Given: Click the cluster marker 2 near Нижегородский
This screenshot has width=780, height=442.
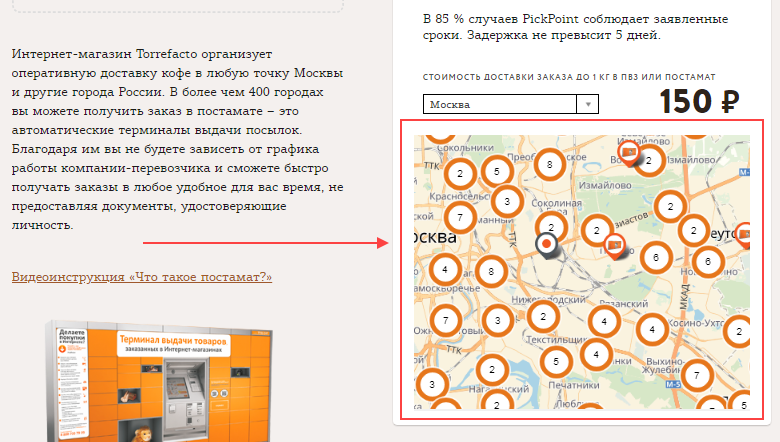Looking at the screenshot, I should tap(542, 317).
